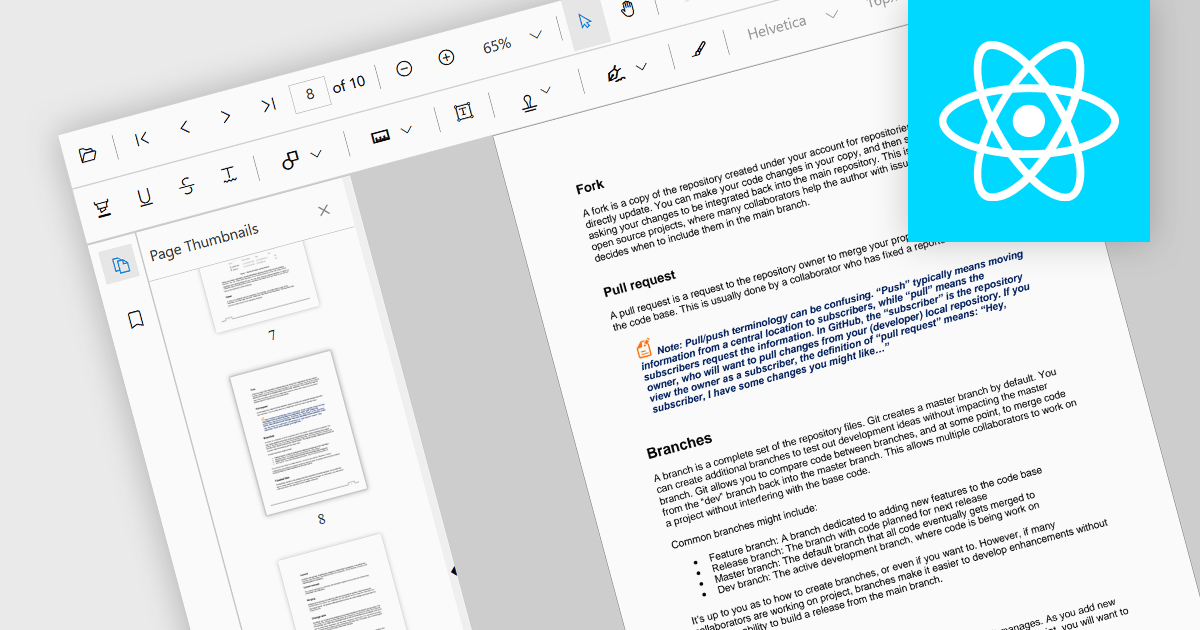Select the Strikethrough annotation tool
Screen dimensions: 1200x630
click(187, 186)
